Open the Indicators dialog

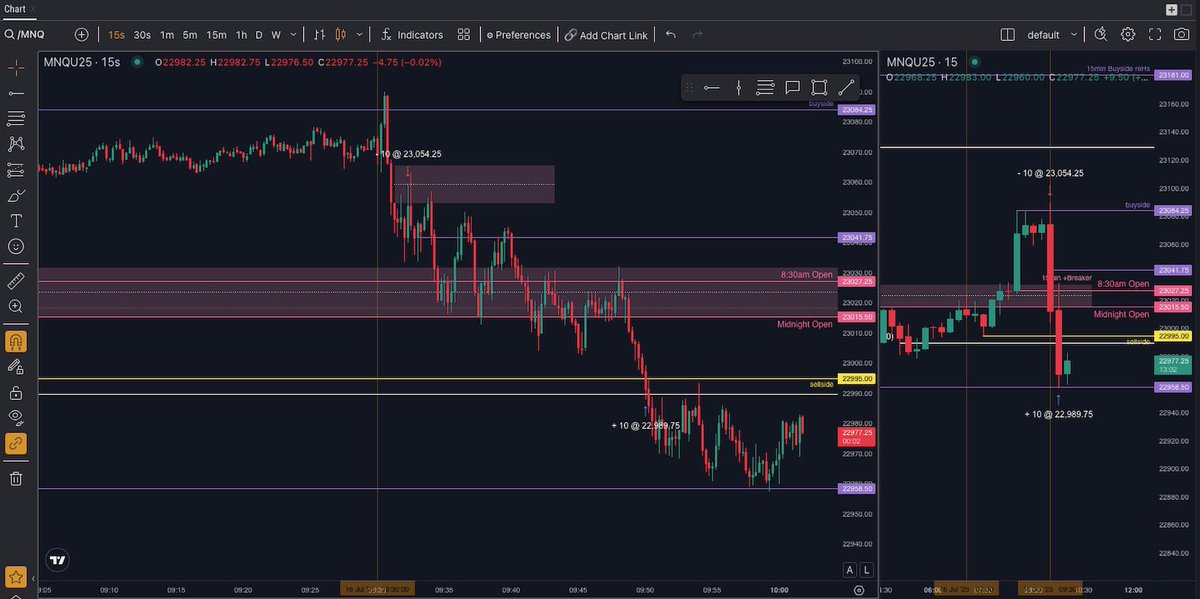tap(412, 34)
